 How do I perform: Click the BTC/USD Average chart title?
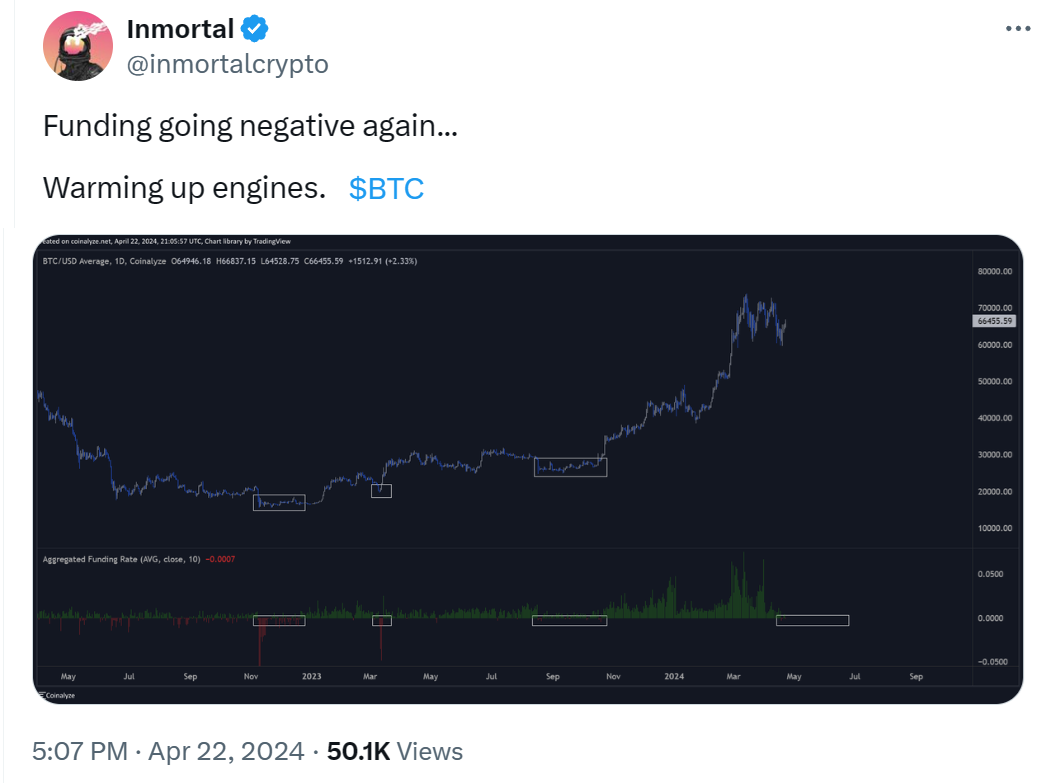click(104, 261)
